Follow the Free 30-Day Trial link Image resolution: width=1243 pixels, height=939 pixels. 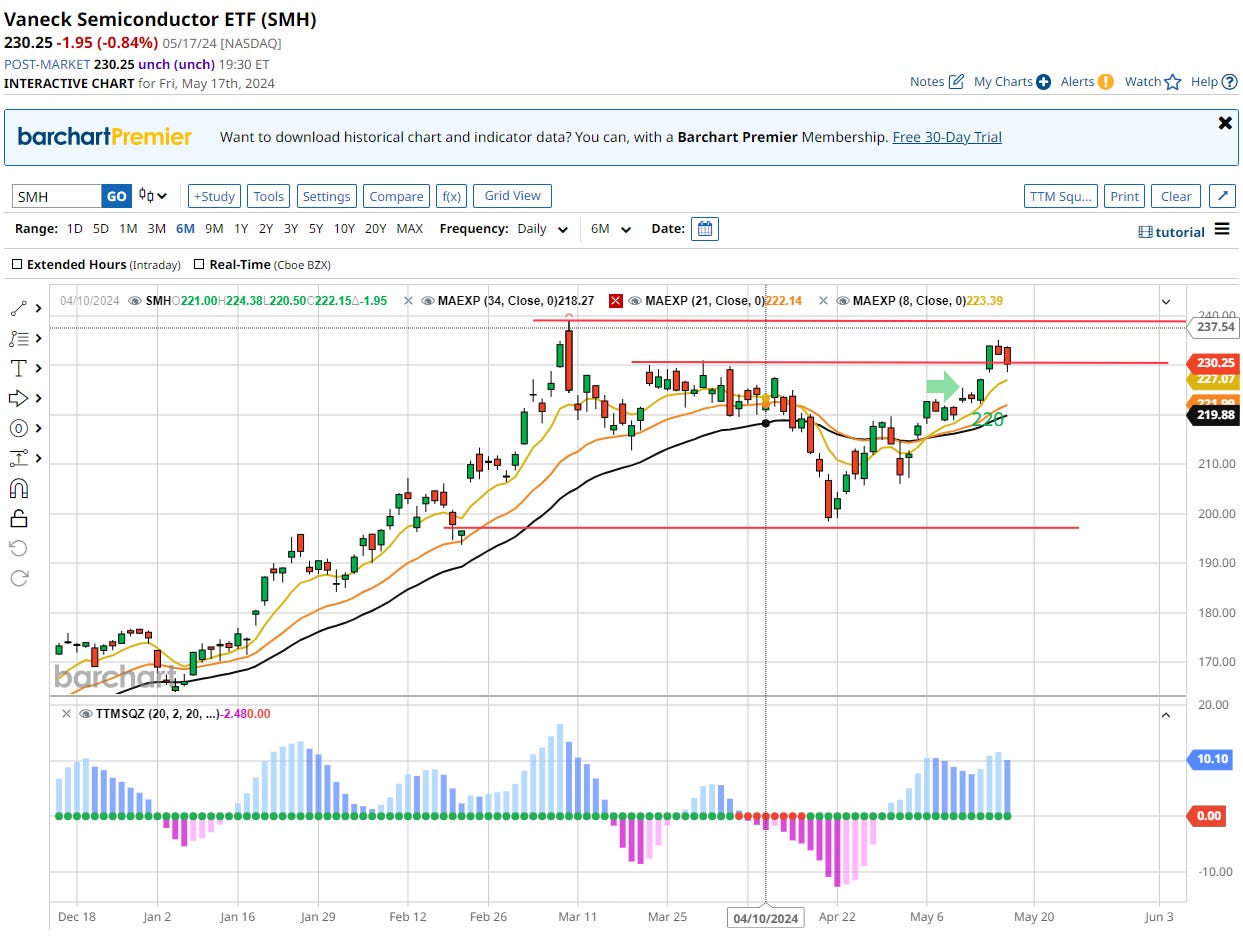[x=947, y=137]
